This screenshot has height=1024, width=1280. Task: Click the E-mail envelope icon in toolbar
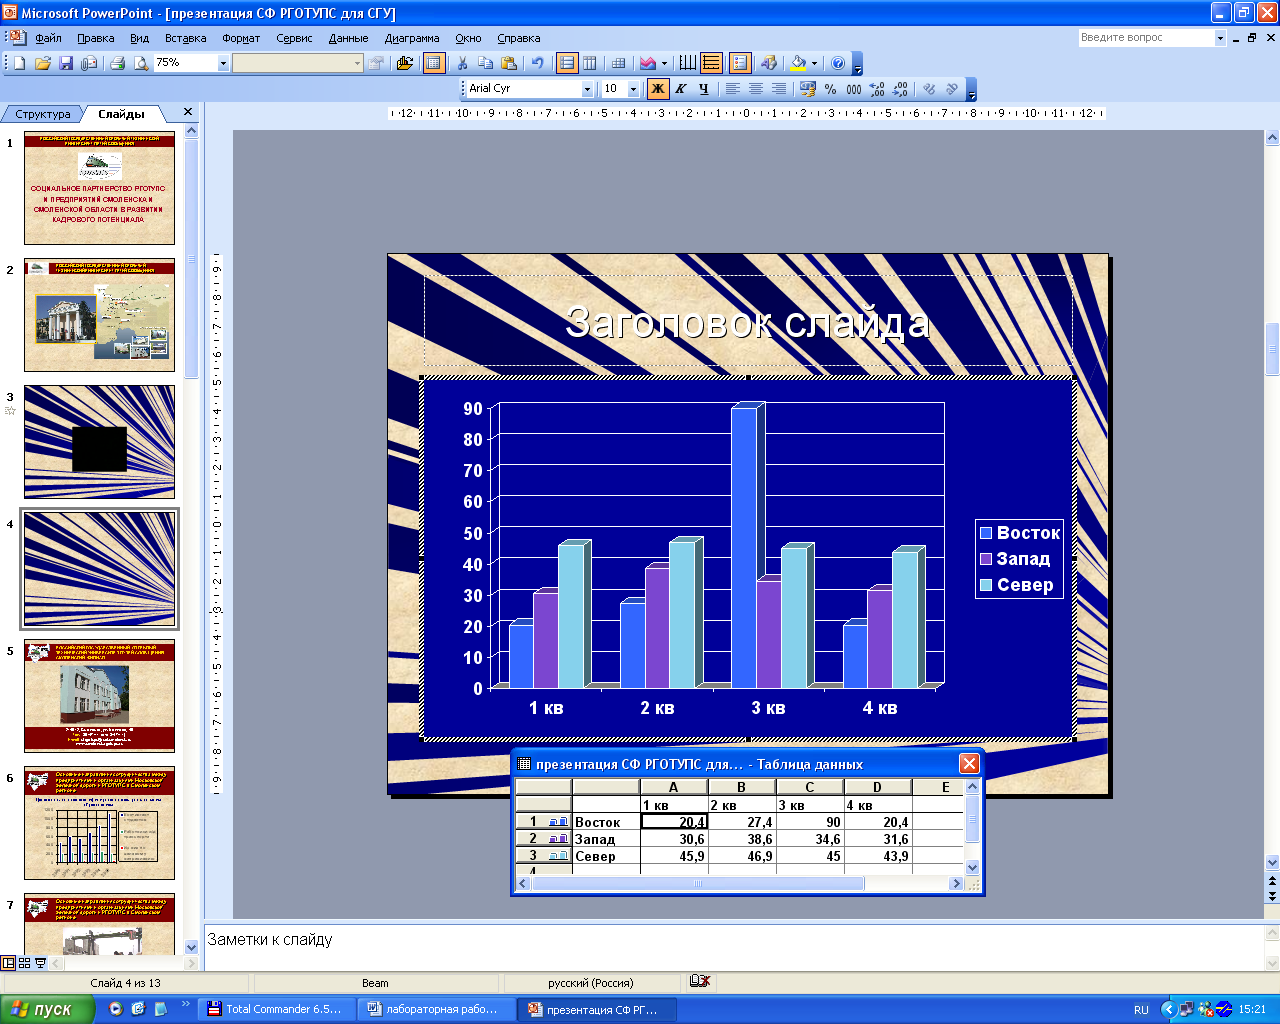tap(89, 63)
